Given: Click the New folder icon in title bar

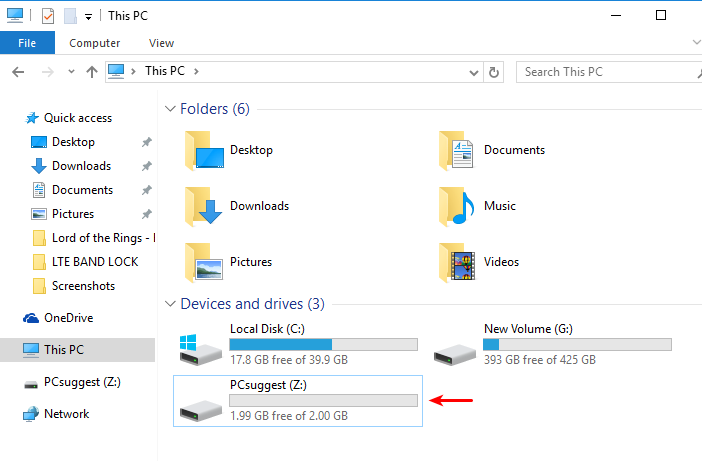Looking at the screenshot, I should click(x=69, y=16).
